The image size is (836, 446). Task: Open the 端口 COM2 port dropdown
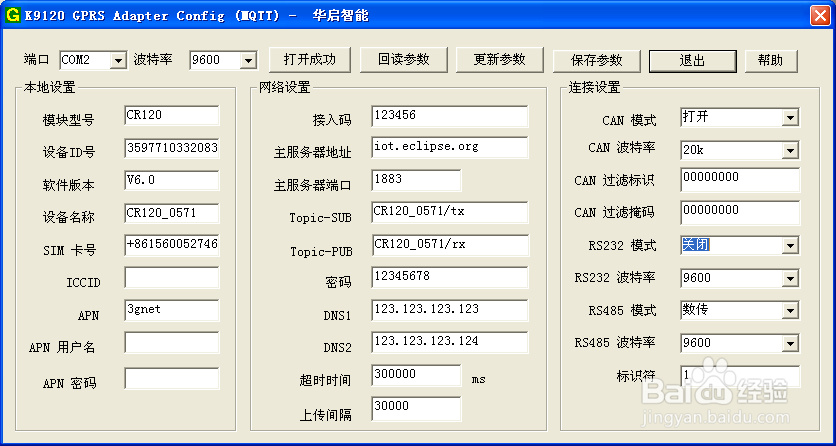(118, 60)
